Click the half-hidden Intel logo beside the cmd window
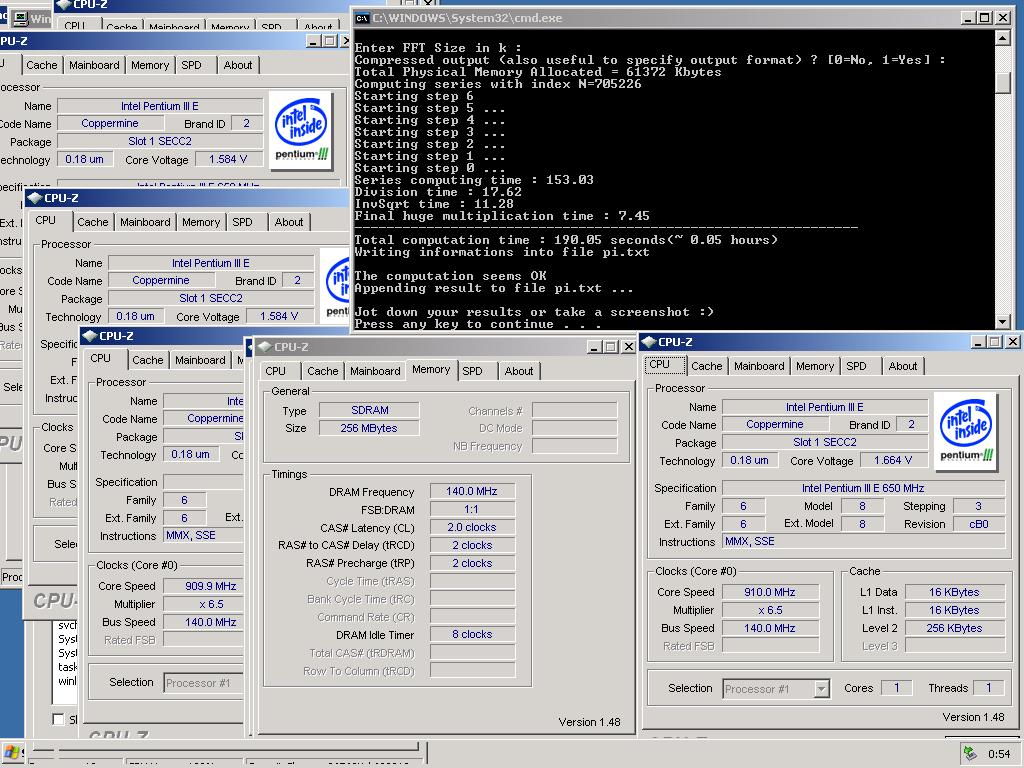Viewport: 1024px width, 768px height. [x=335, y=285]
